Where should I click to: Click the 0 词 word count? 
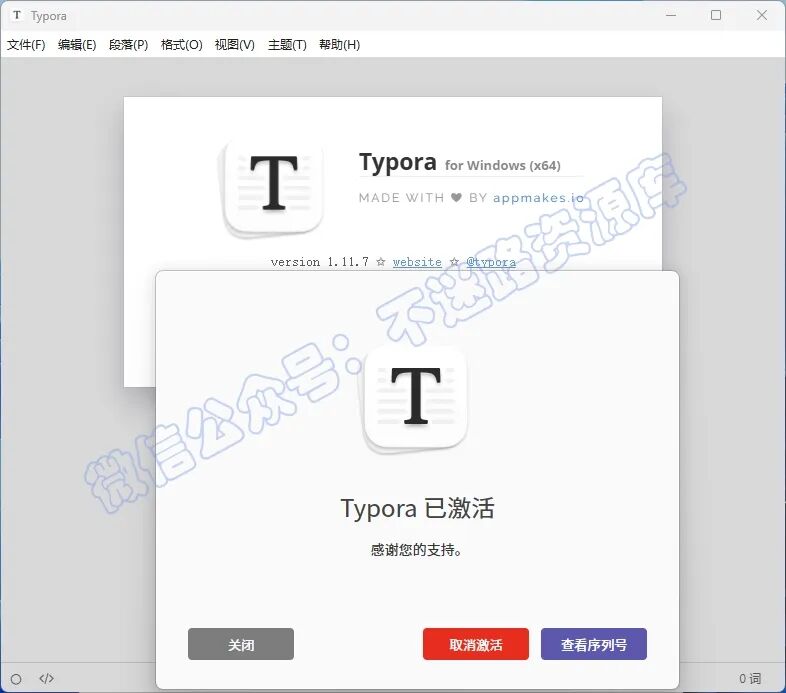tap(750, 678)
